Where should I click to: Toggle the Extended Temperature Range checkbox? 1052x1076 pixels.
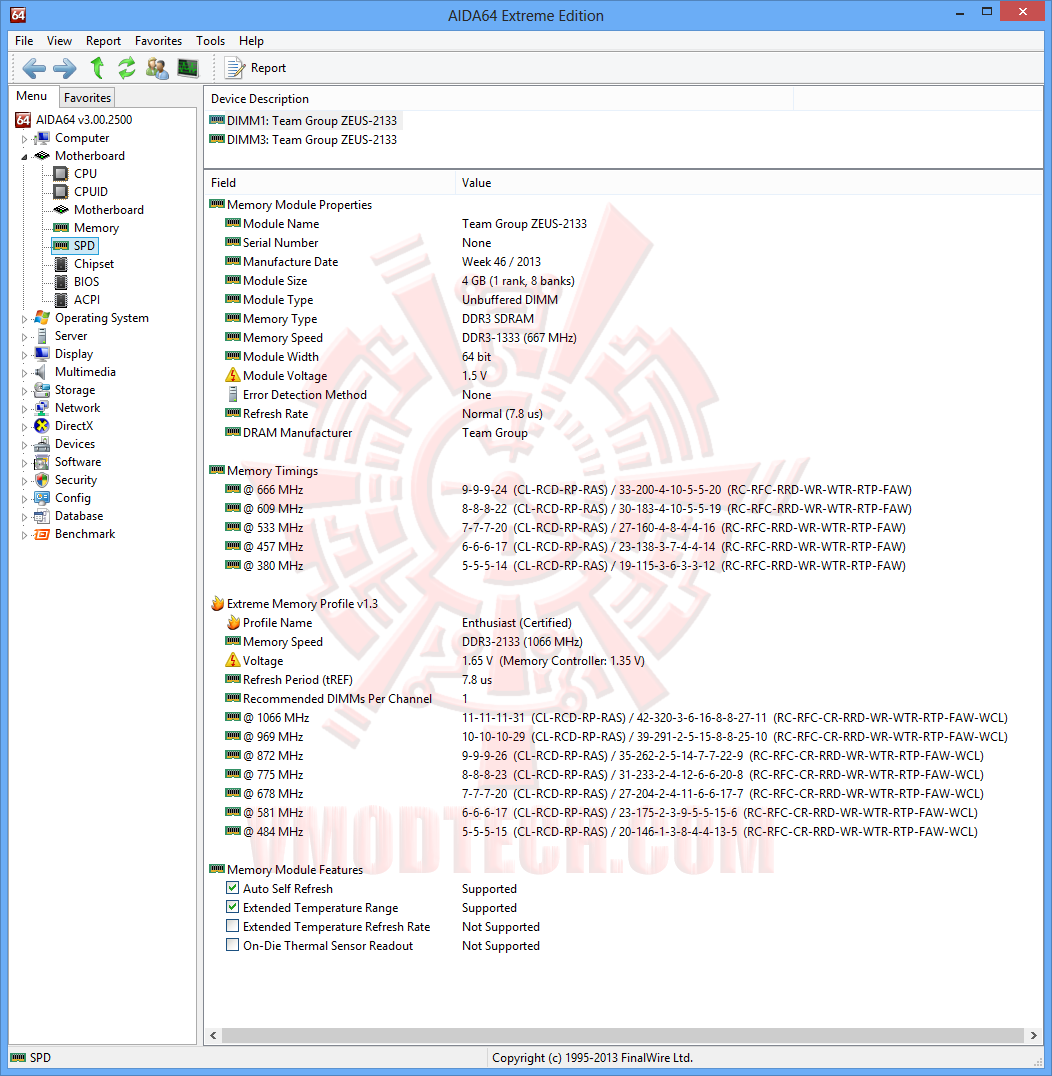[x=233, y=907]
